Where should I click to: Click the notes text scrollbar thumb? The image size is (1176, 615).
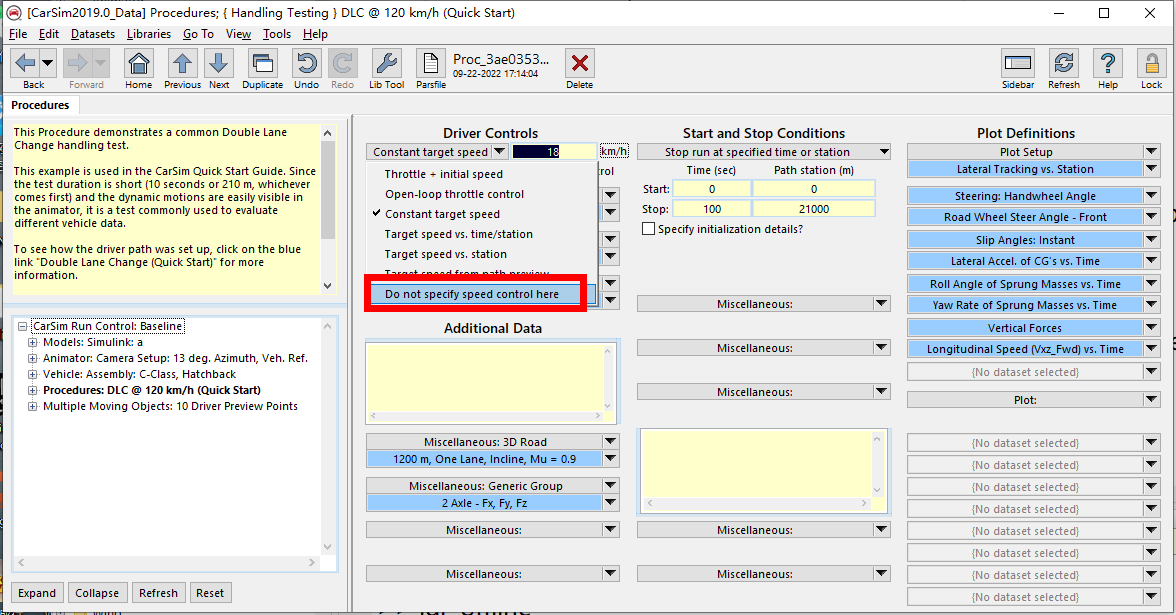point(328,189)
